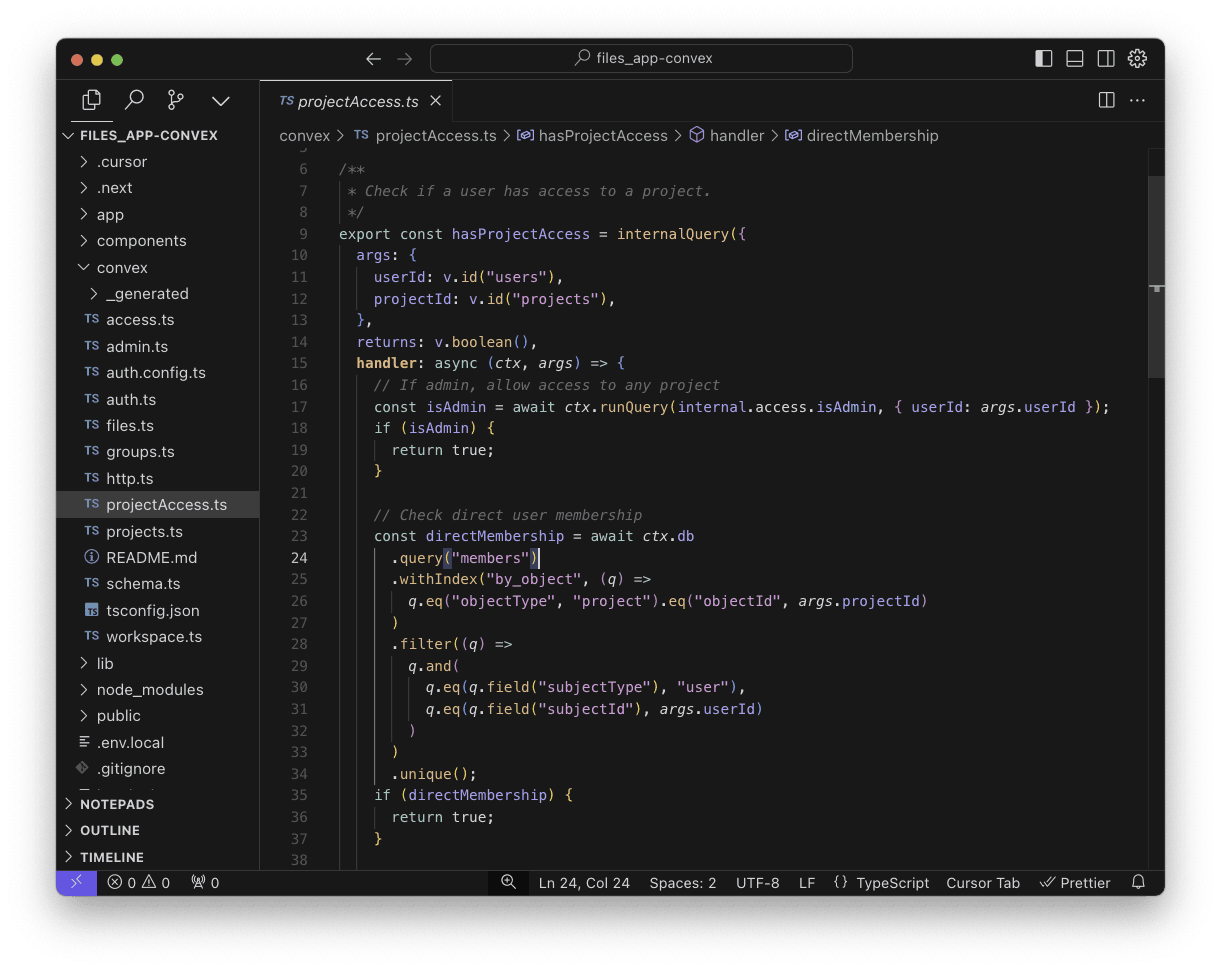The width and height of the screenshot is (1221, 970).
Task: Click the zoom magnifier in status bar
Action: [x=508, y=882]
